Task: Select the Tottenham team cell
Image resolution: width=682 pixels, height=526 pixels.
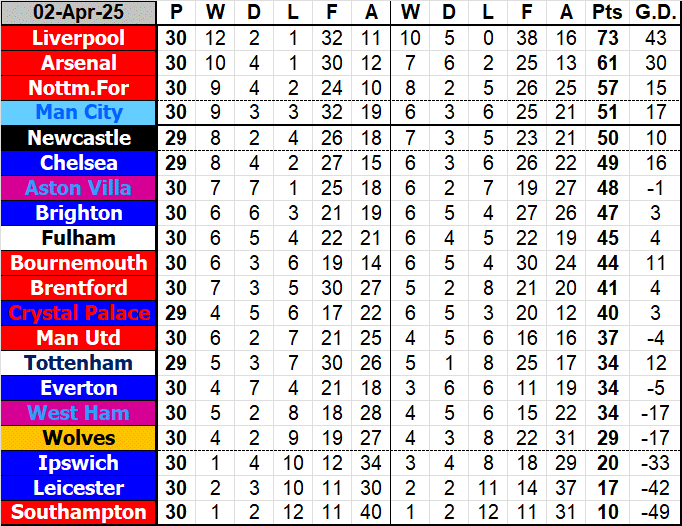Action: [79, 363]
